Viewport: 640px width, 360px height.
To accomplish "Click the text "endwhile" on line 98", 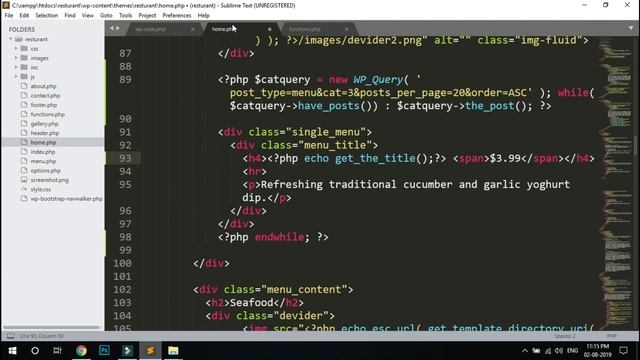I will pyautogui.click(x=279, y=237).
